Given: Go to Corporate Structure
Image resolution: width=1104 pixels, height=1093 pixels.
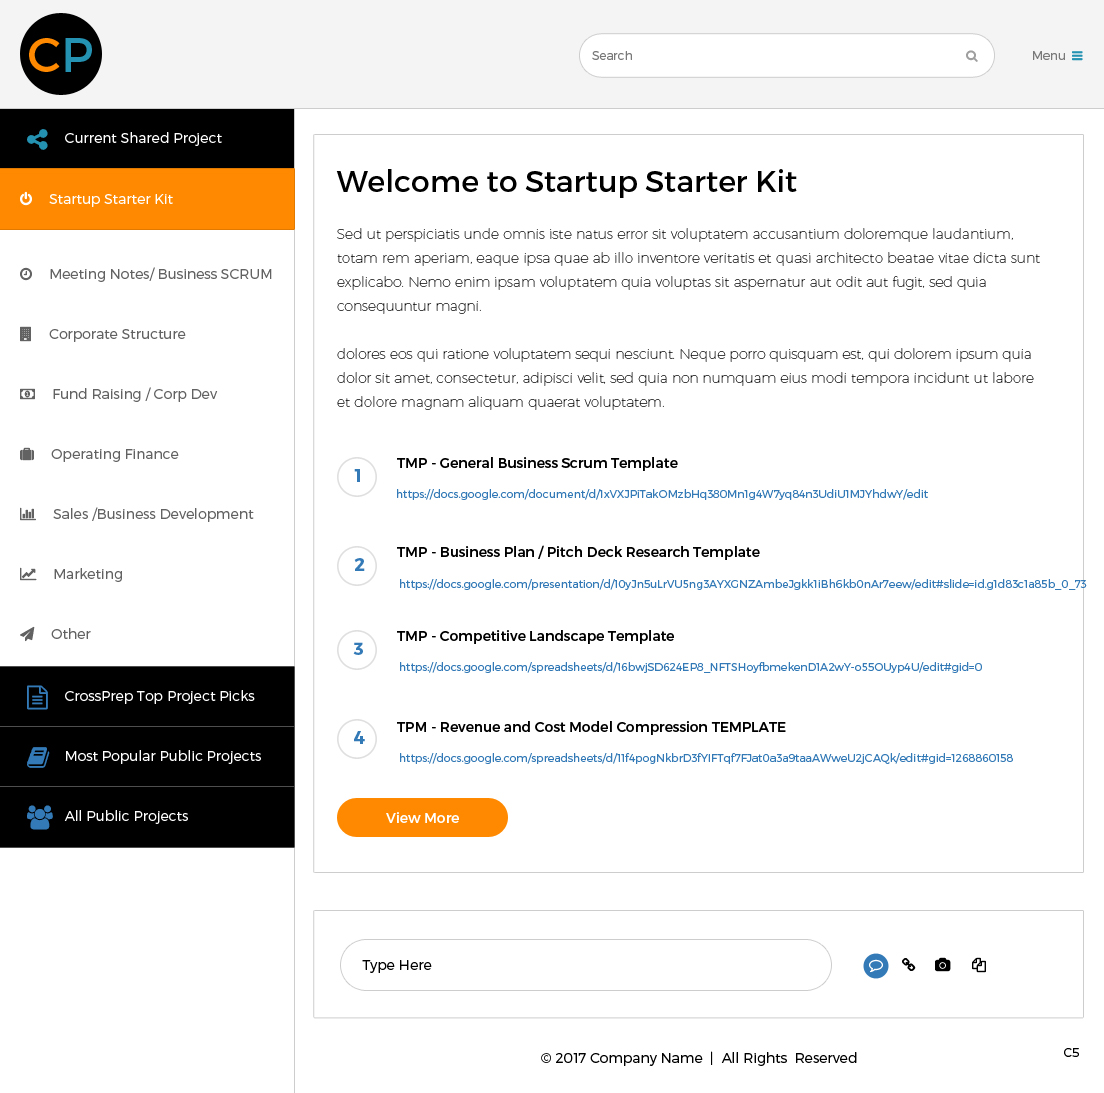Looking at the screenshot, I should point(147,334).
